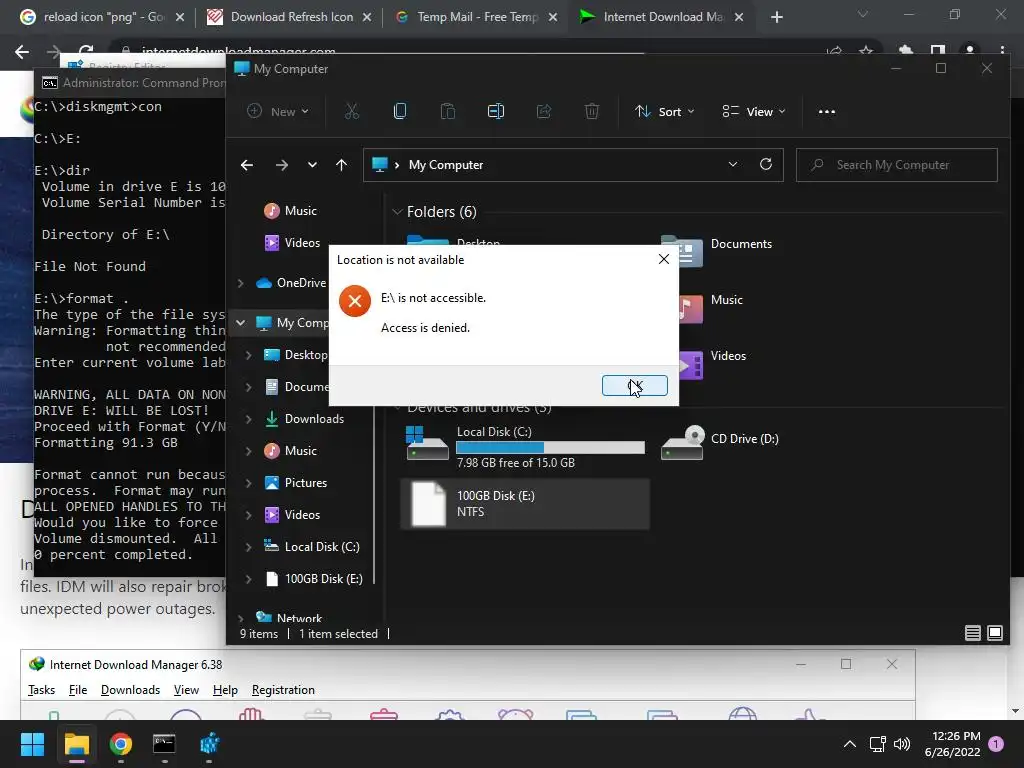Click the Delete trash icon in Explorer toolbar
This screenshot has height=768, width=1024.
(x=592, y=112)
